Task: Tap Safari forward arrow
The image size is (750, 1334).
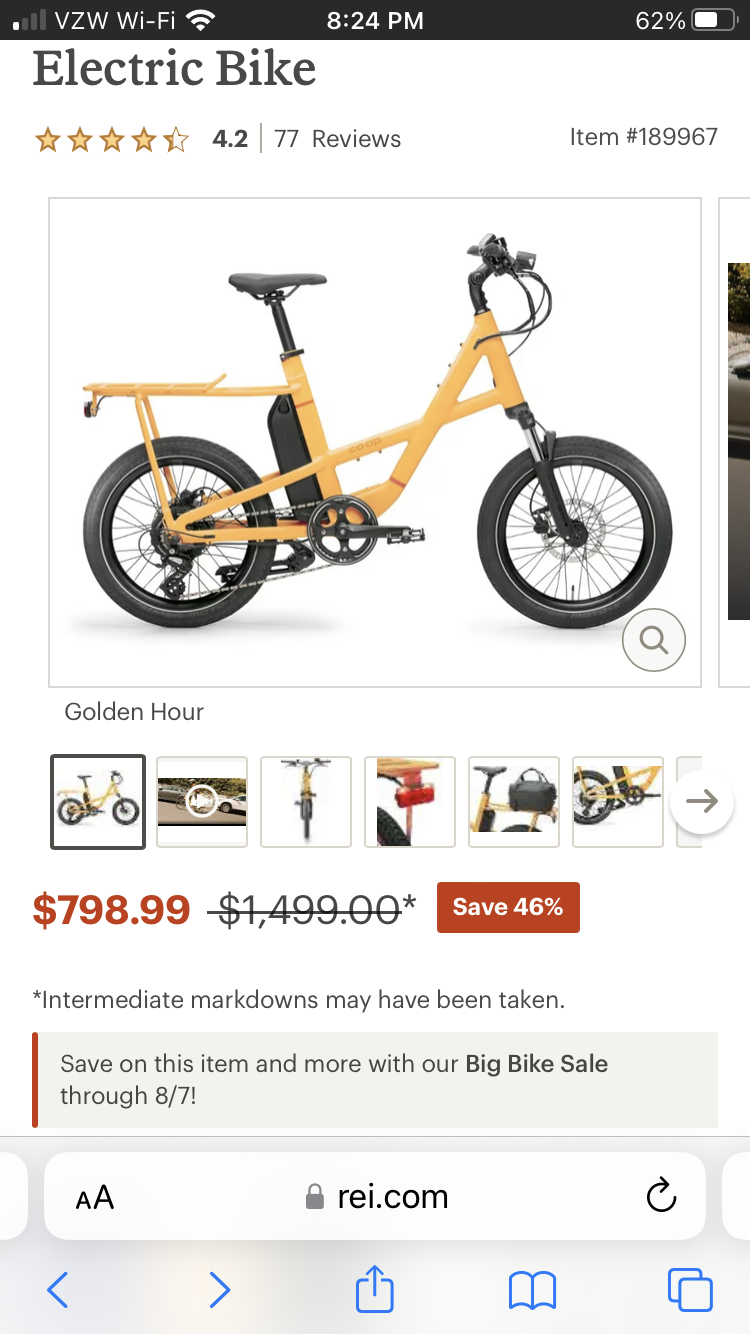Action: coord(219,1290)
